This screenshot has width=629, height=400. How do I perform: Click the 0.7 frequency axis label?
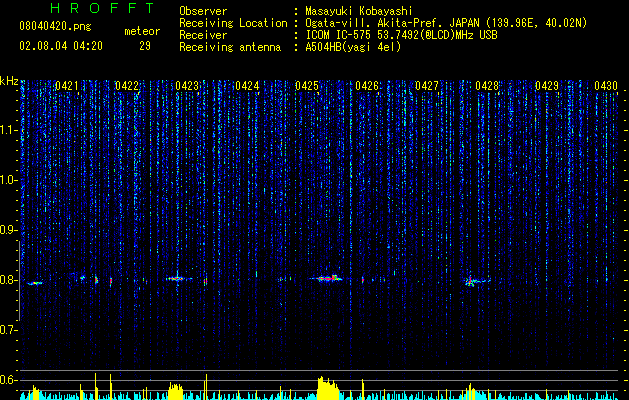click(x=9, y=330)
